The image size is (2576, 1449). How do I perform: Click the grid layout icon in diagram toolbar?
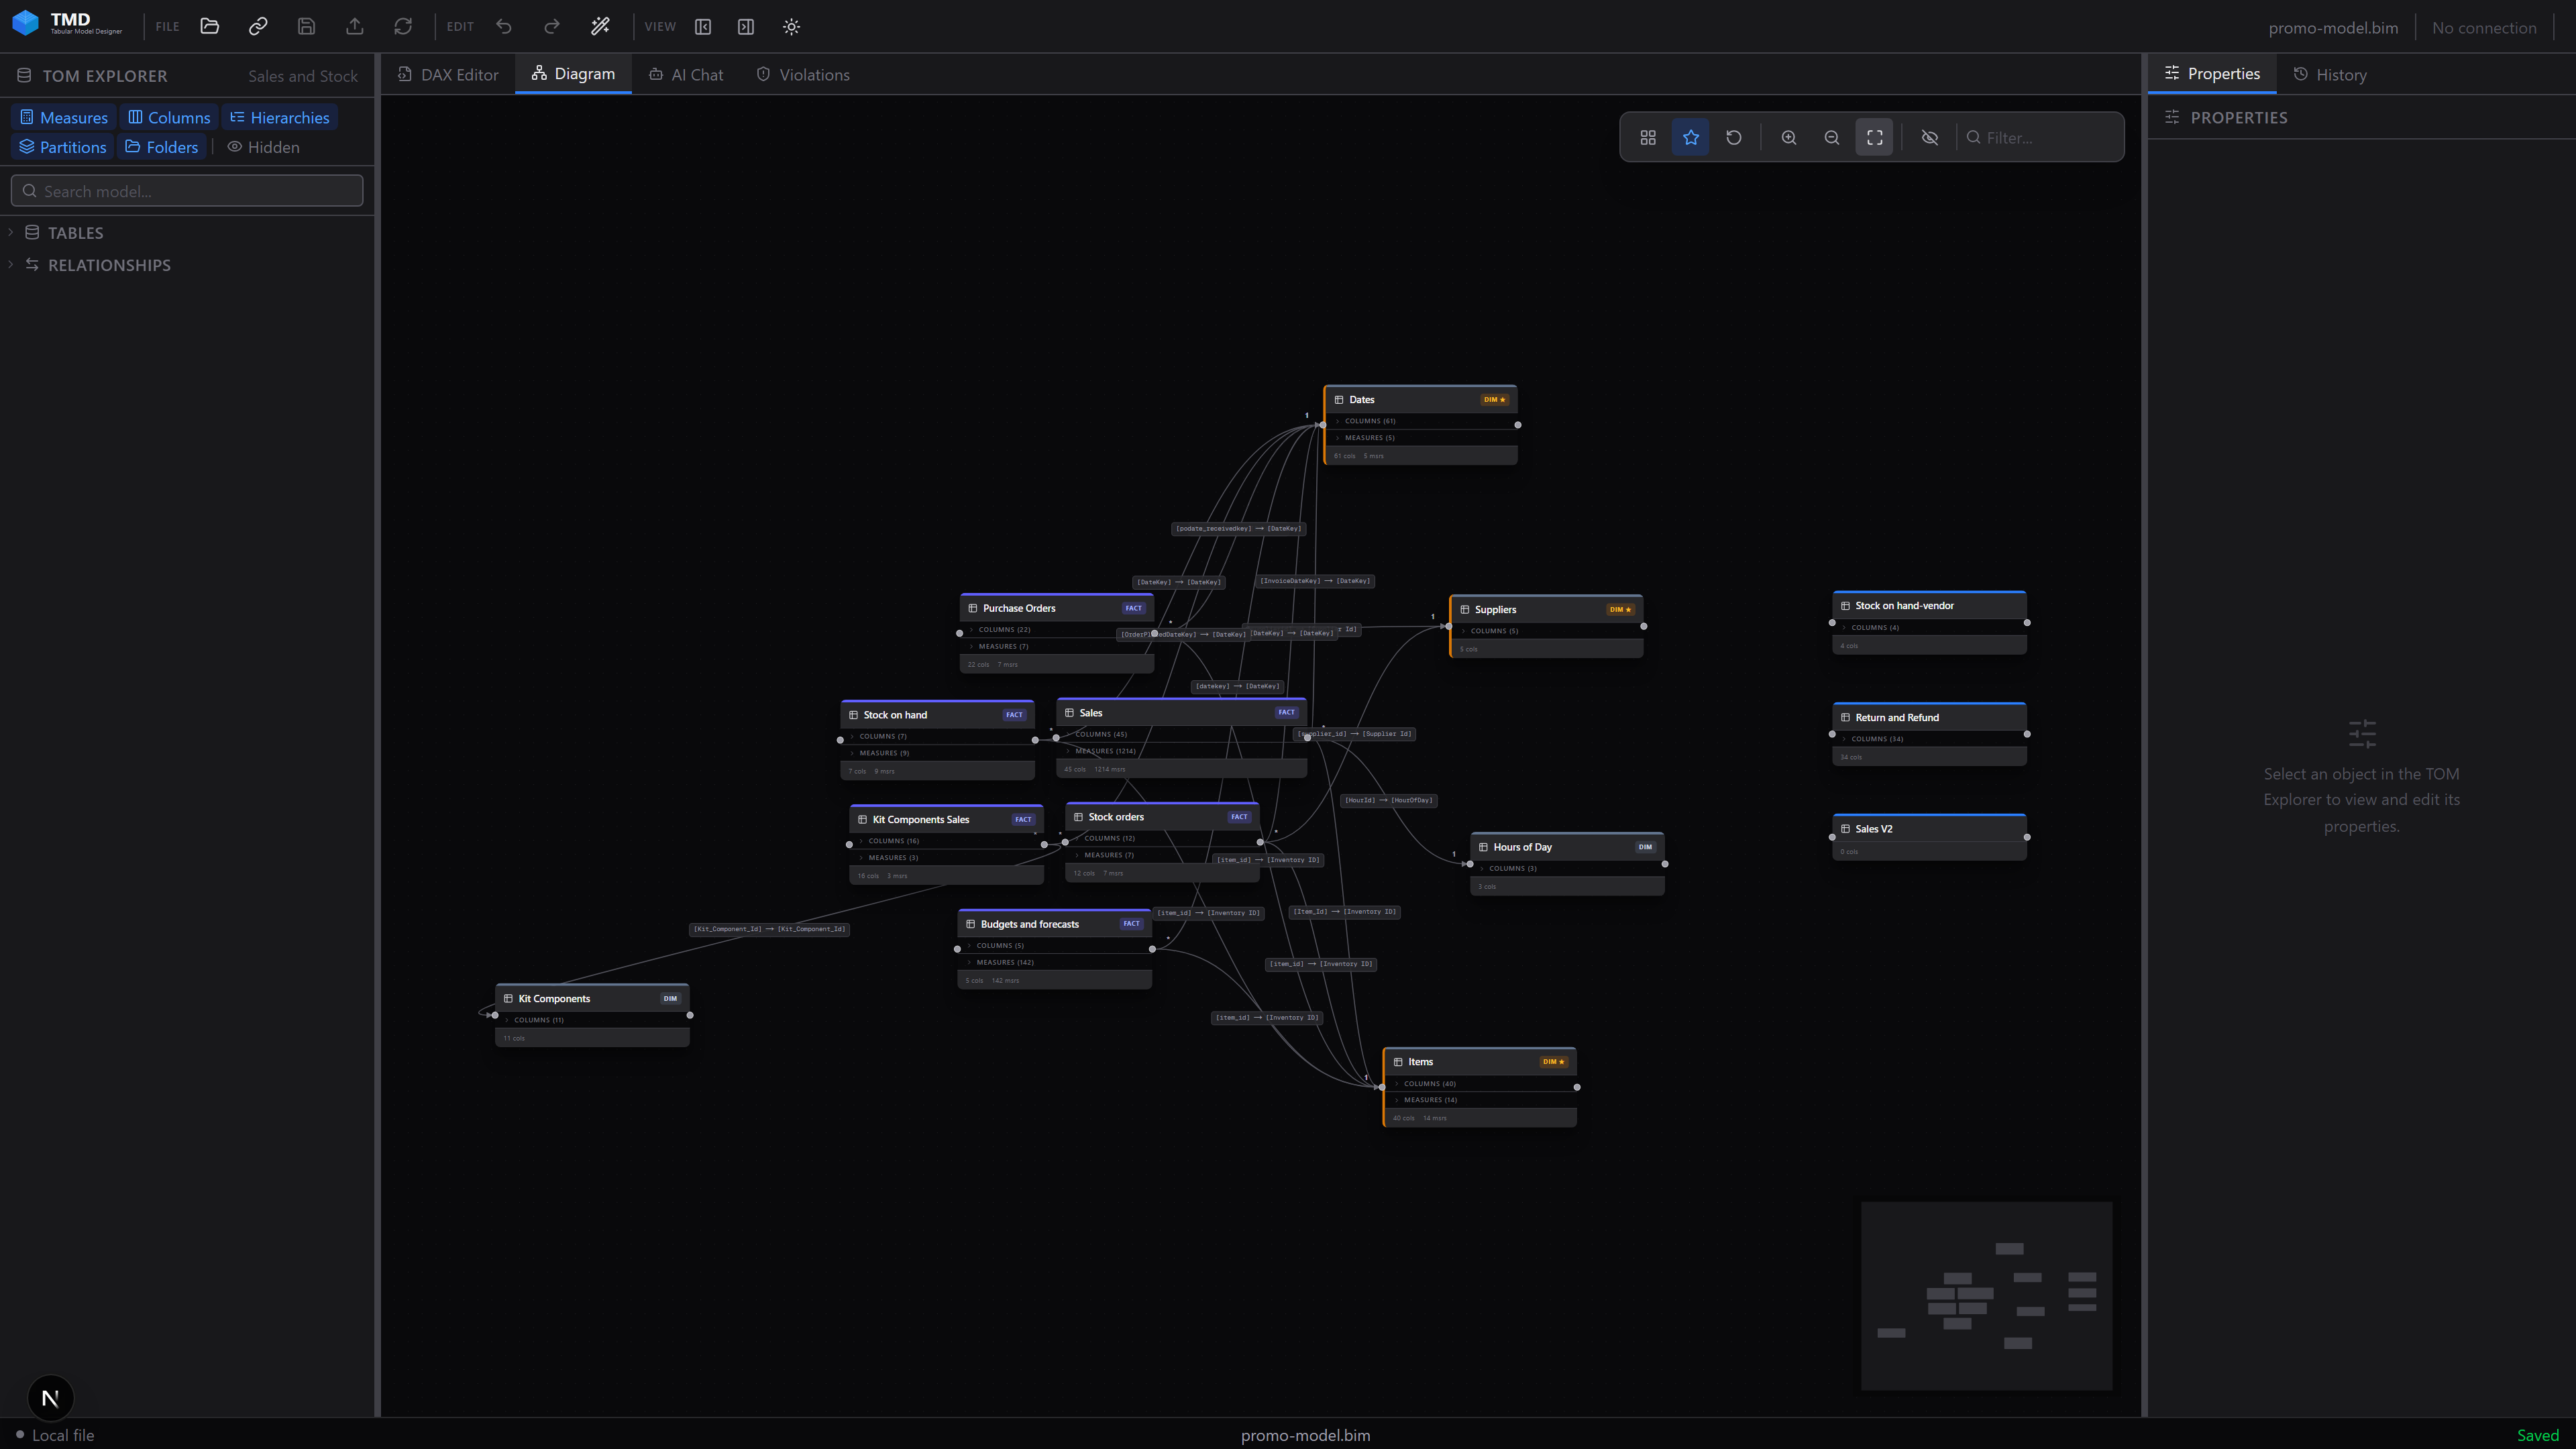1648,138
